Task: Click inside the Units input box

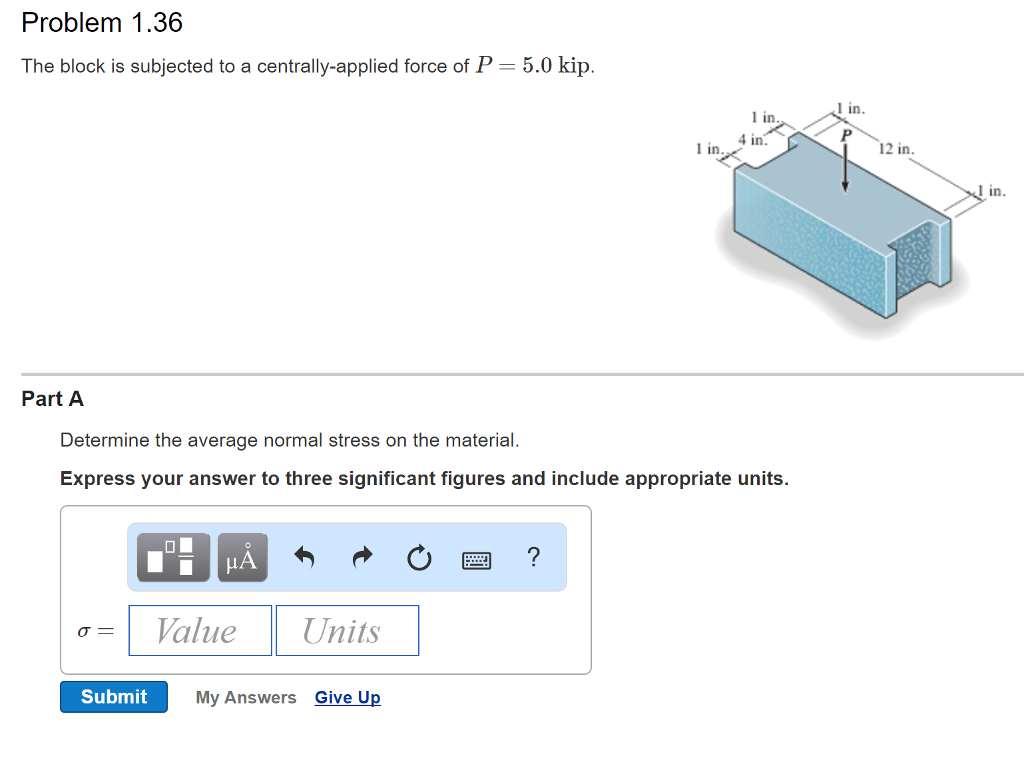Action: [x=347, y=630]
